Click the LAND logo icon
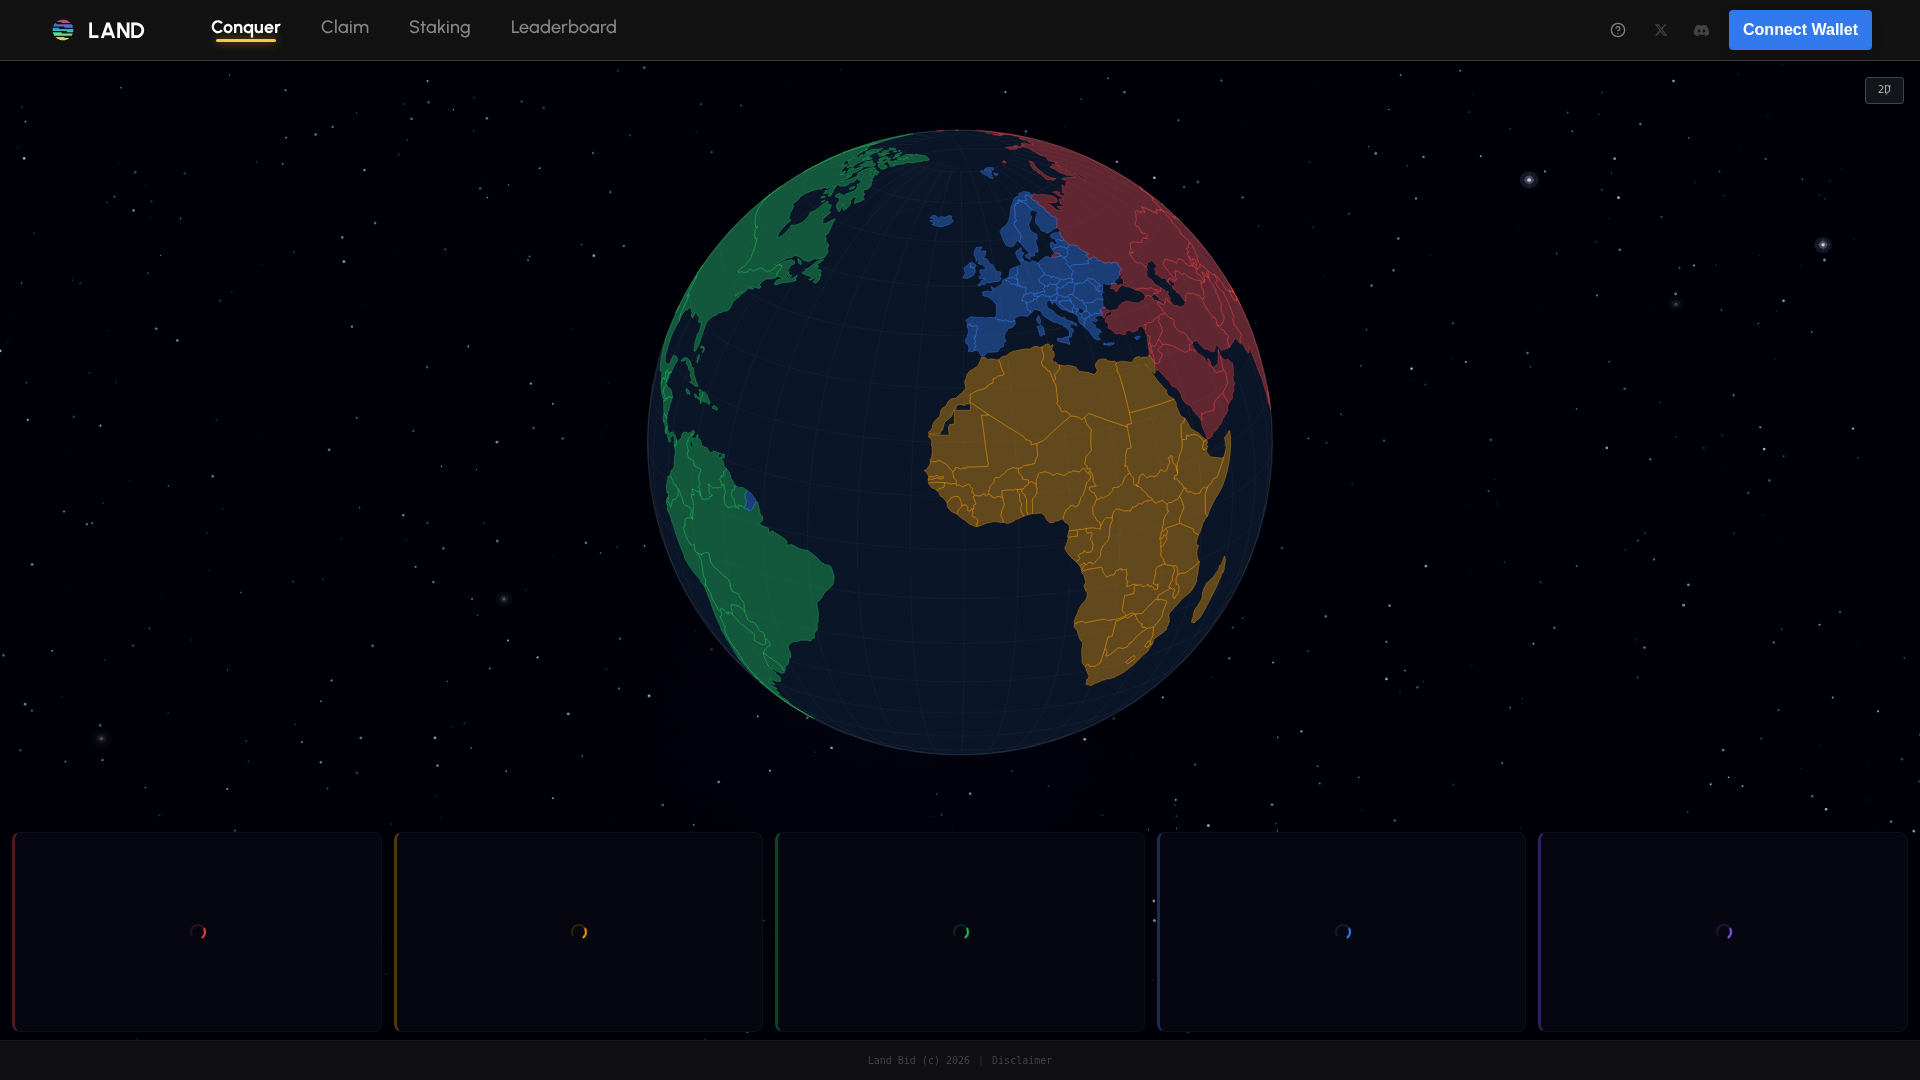 tap(63, 30)
